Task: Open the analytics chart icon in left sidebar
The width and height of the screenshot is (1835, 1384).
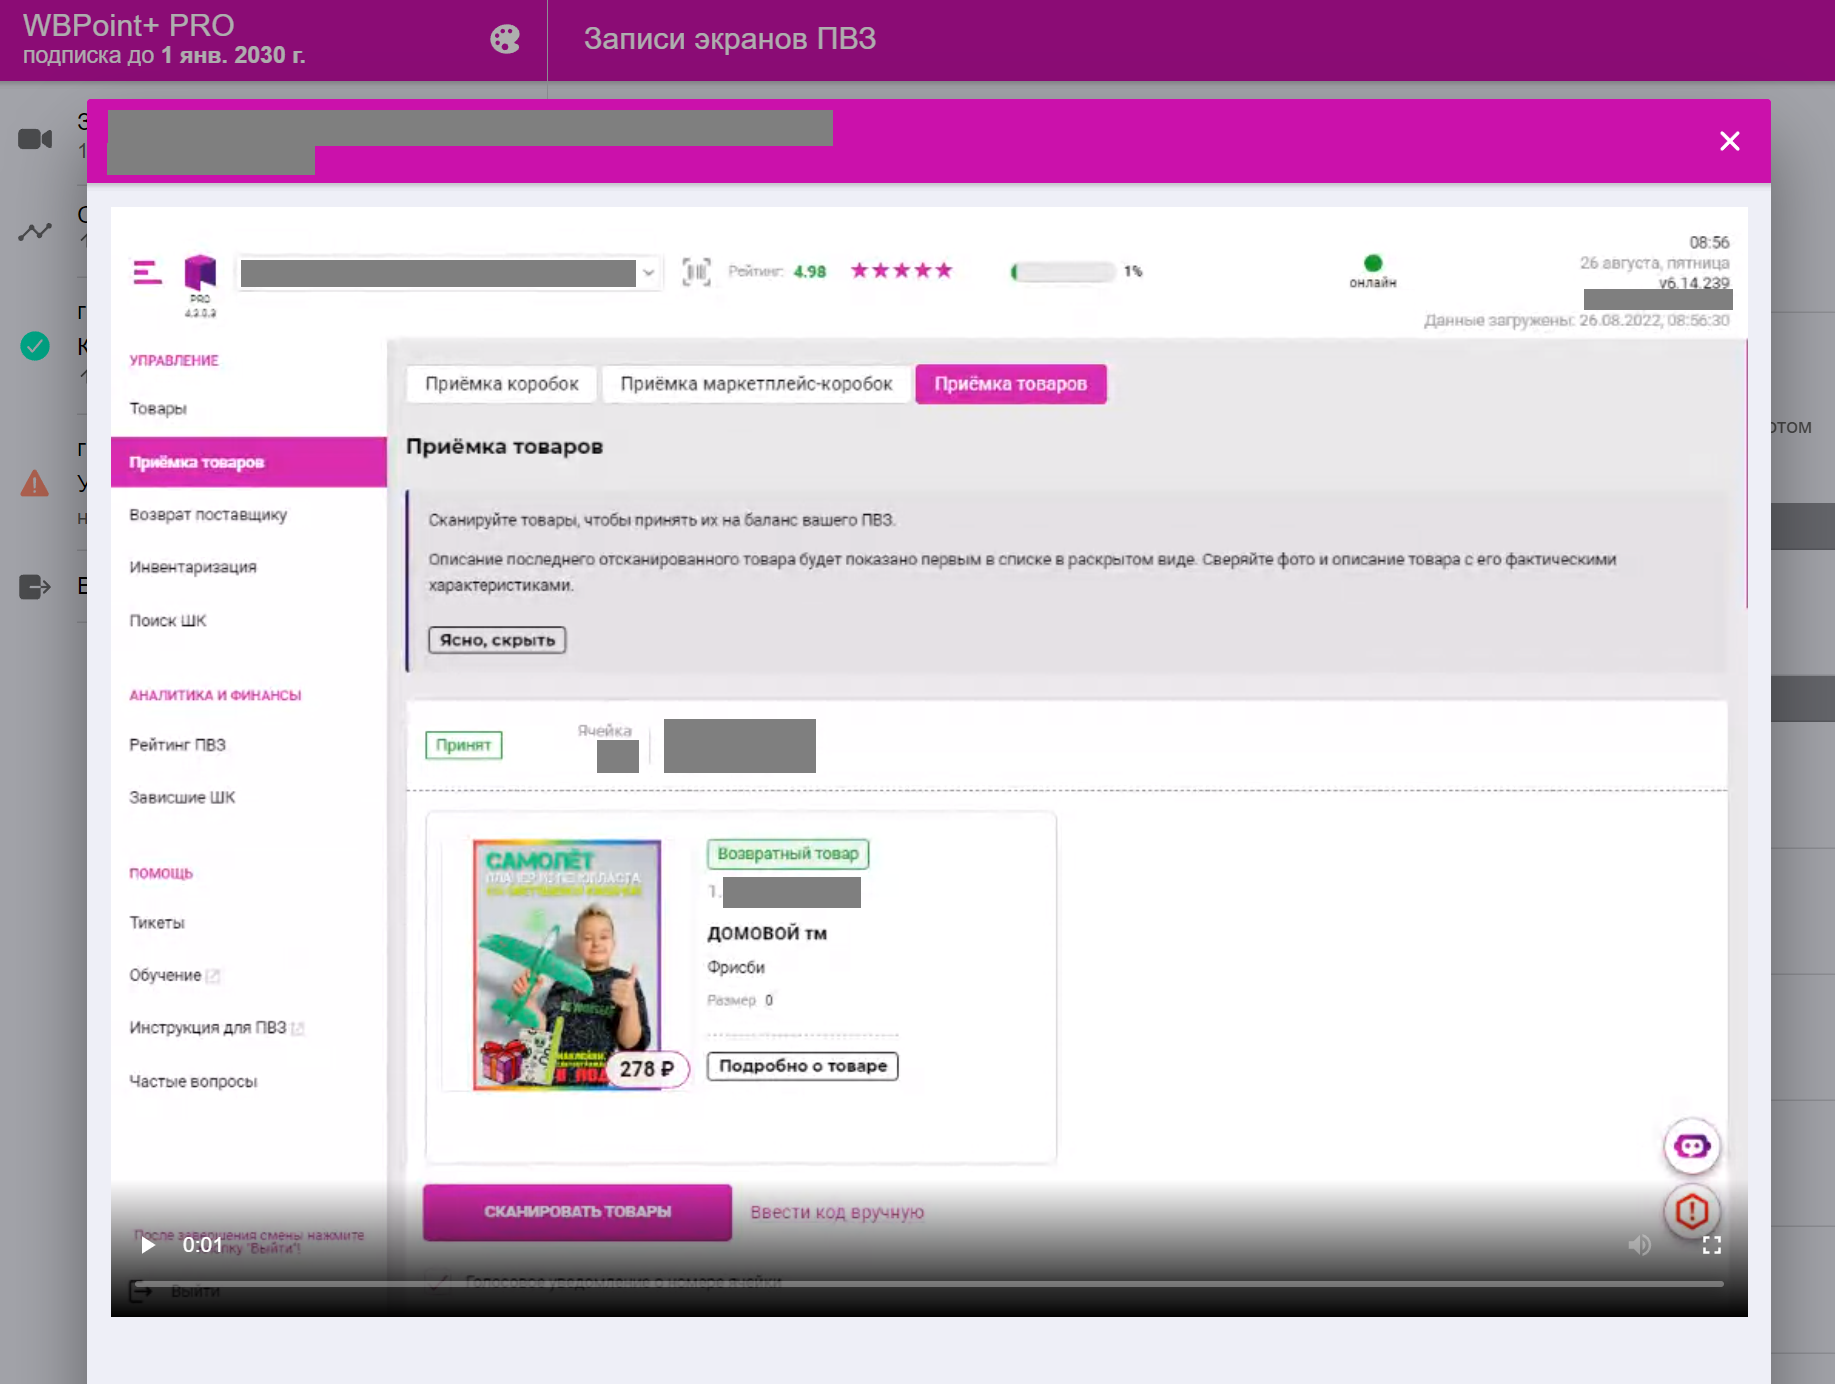Action: click(x=35, y=232)
